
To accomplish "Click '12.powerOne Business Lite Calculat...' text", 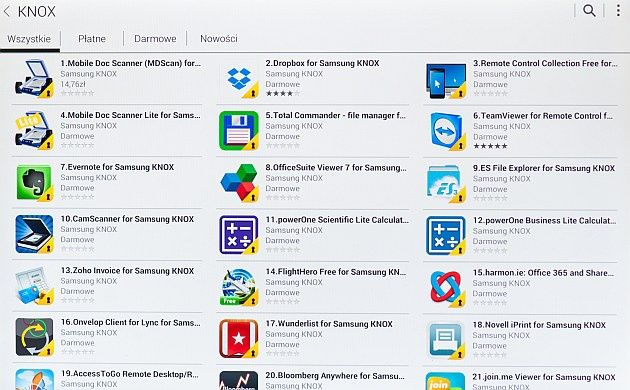I will 544,221.
